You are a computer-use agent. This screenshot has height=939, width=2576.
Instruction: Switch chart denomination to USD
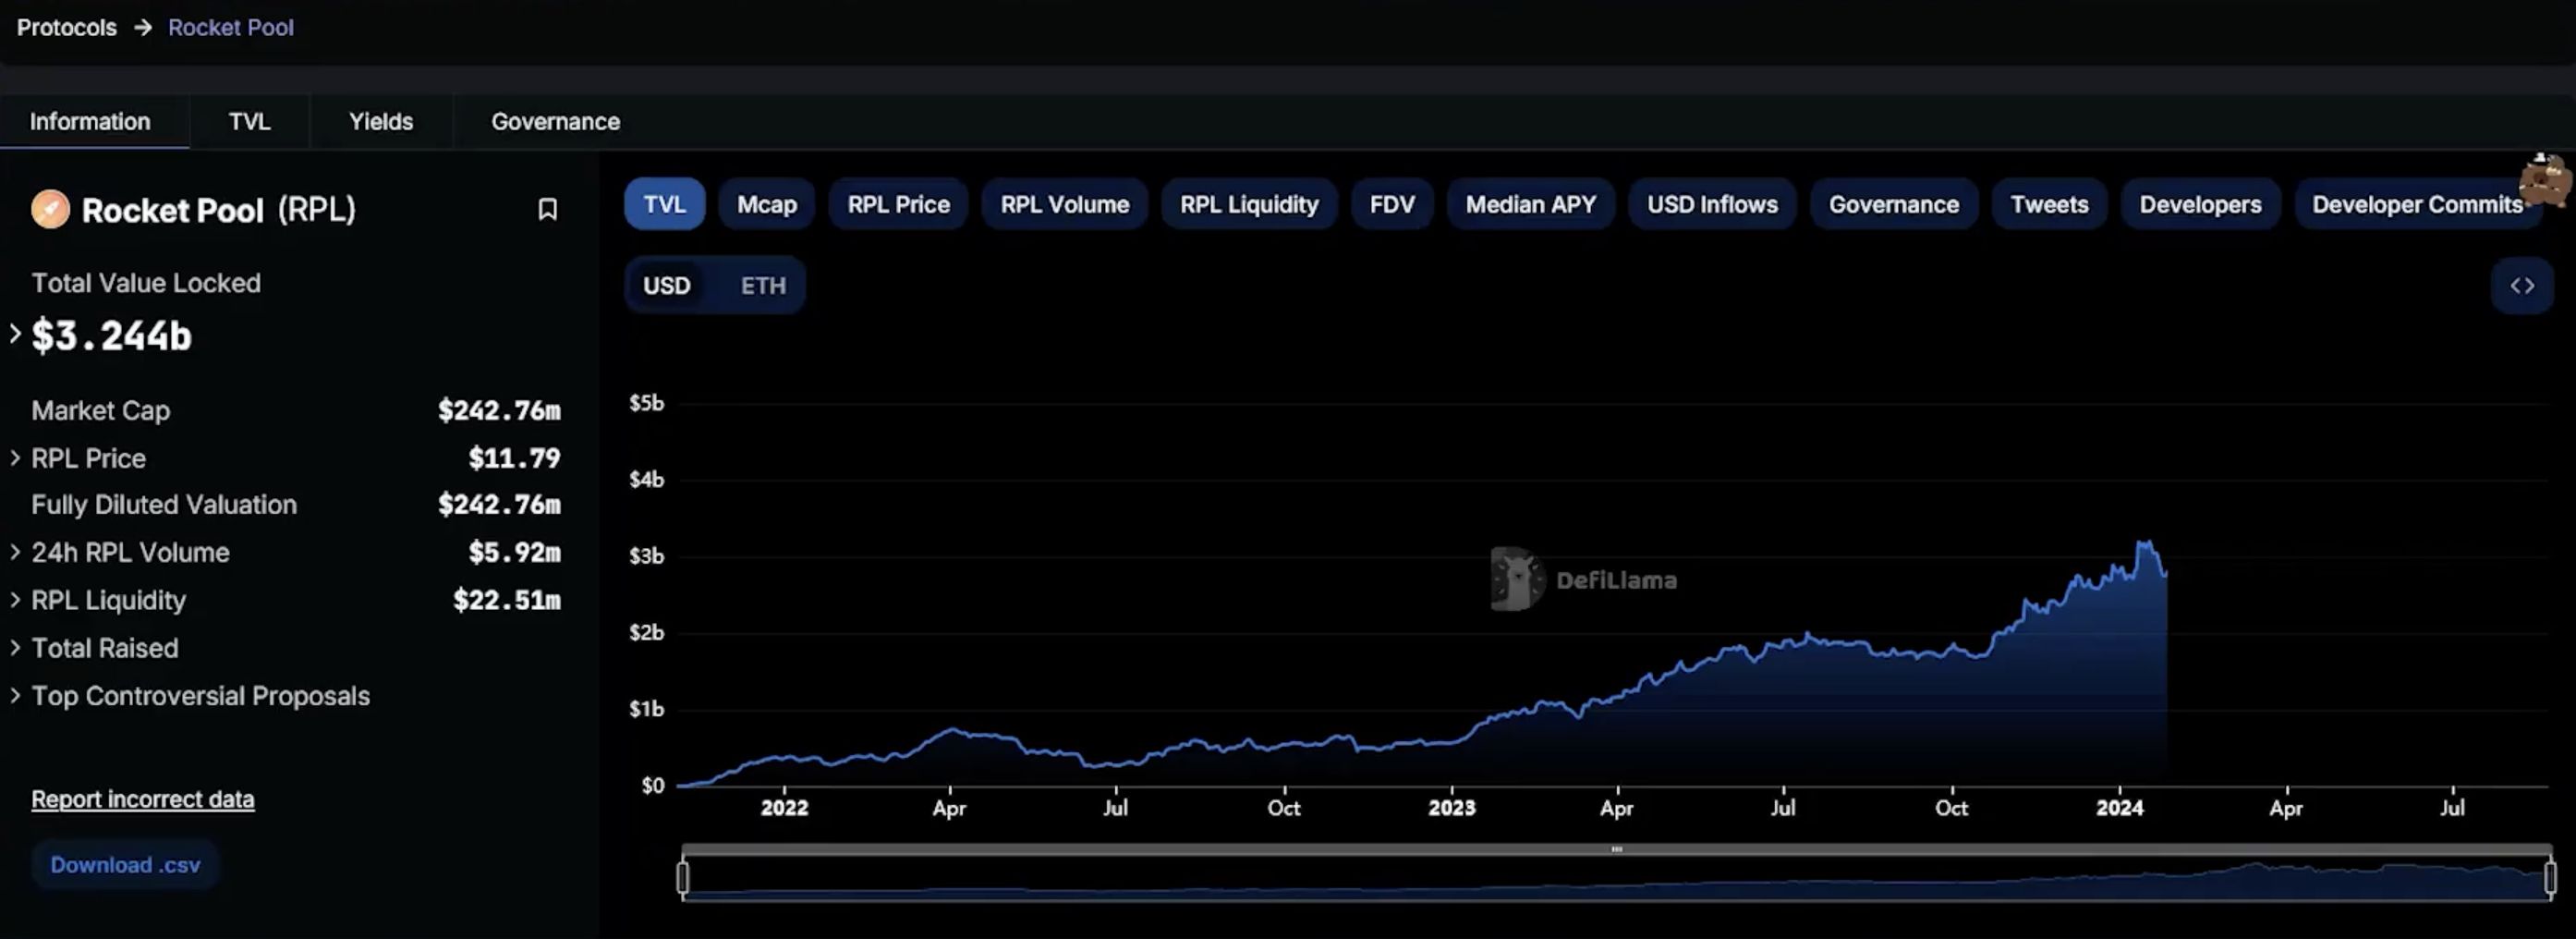667,286
